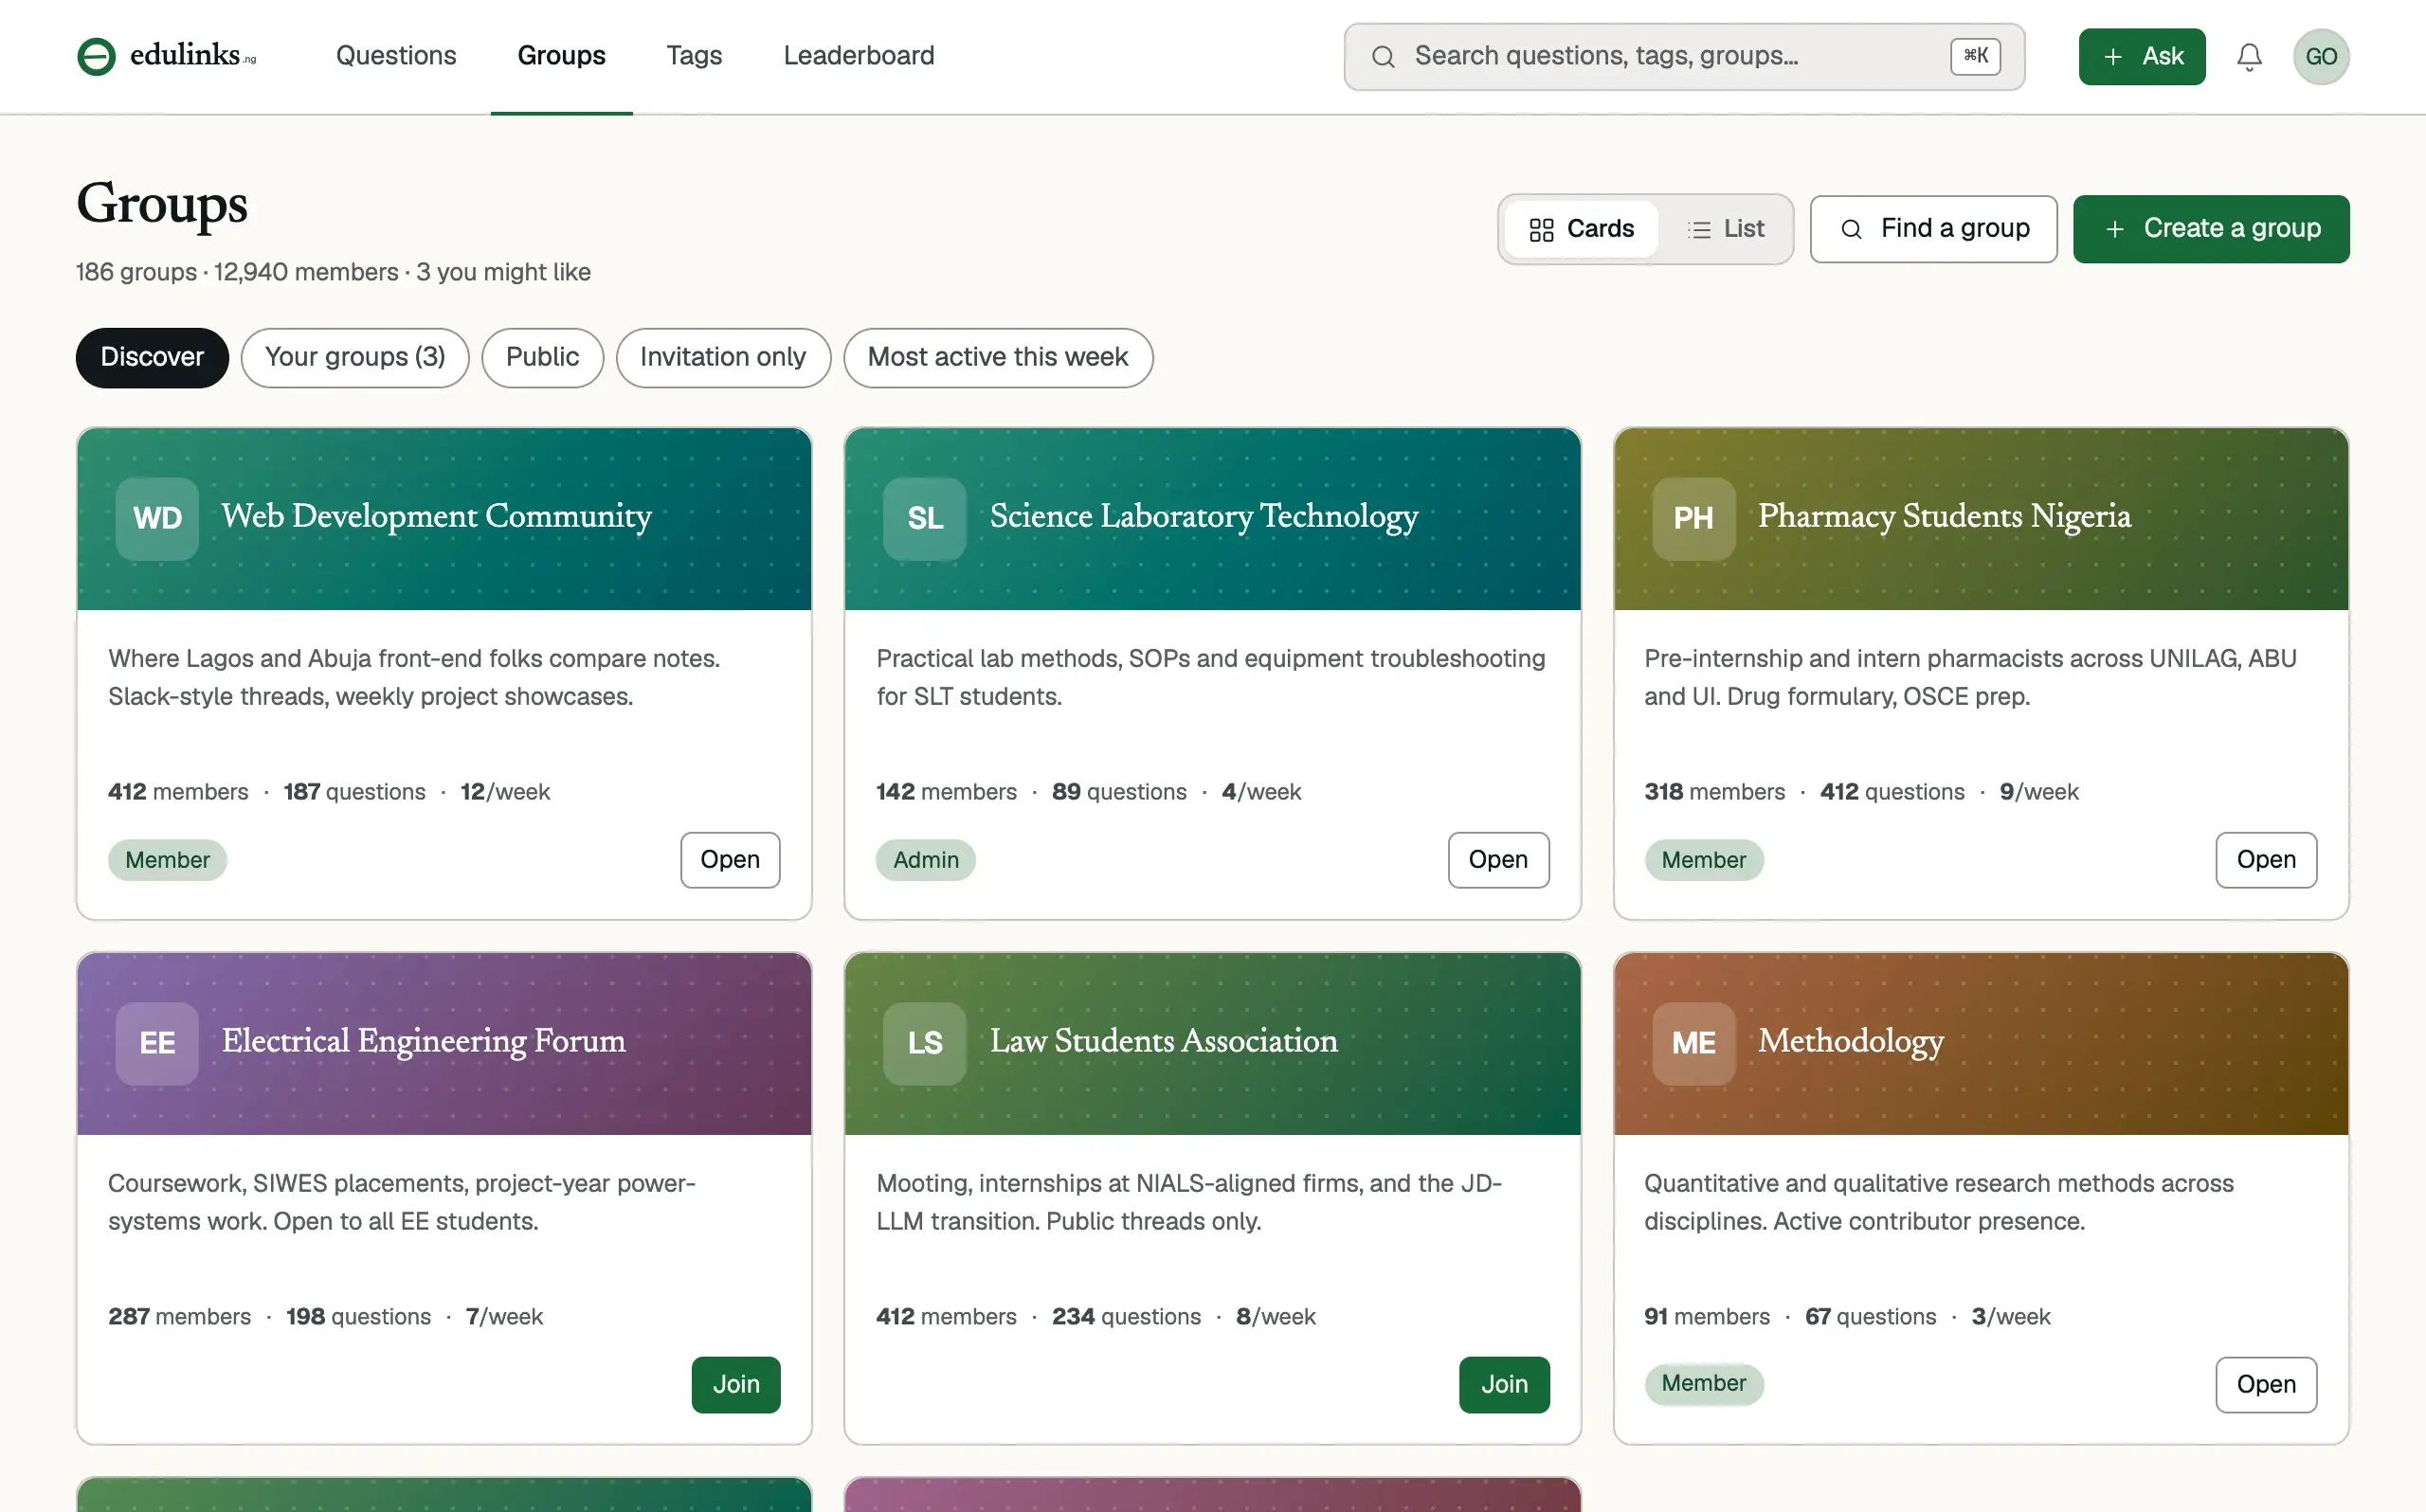This screenshot has width=2426, height=1512.
Task: Click the edulinks logo icon
Action: click(96, 56)
